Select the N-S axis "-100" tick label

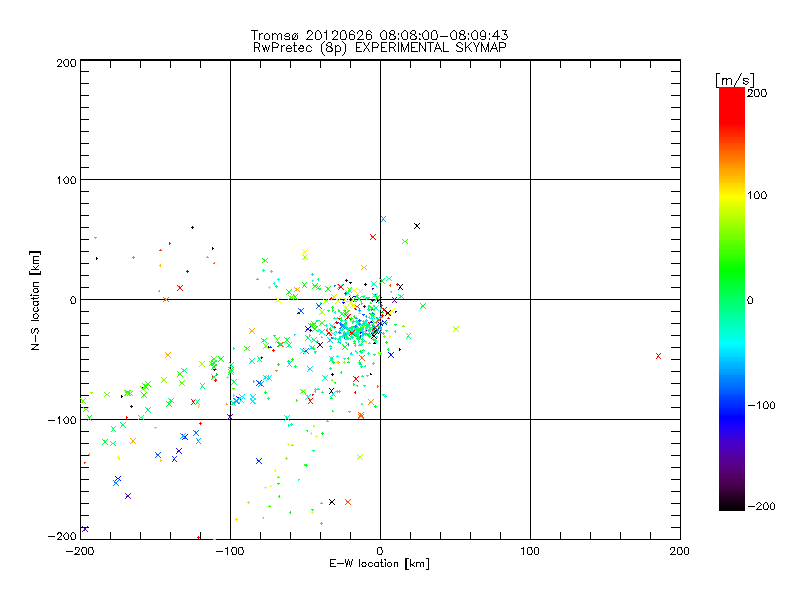coord(62,420)
